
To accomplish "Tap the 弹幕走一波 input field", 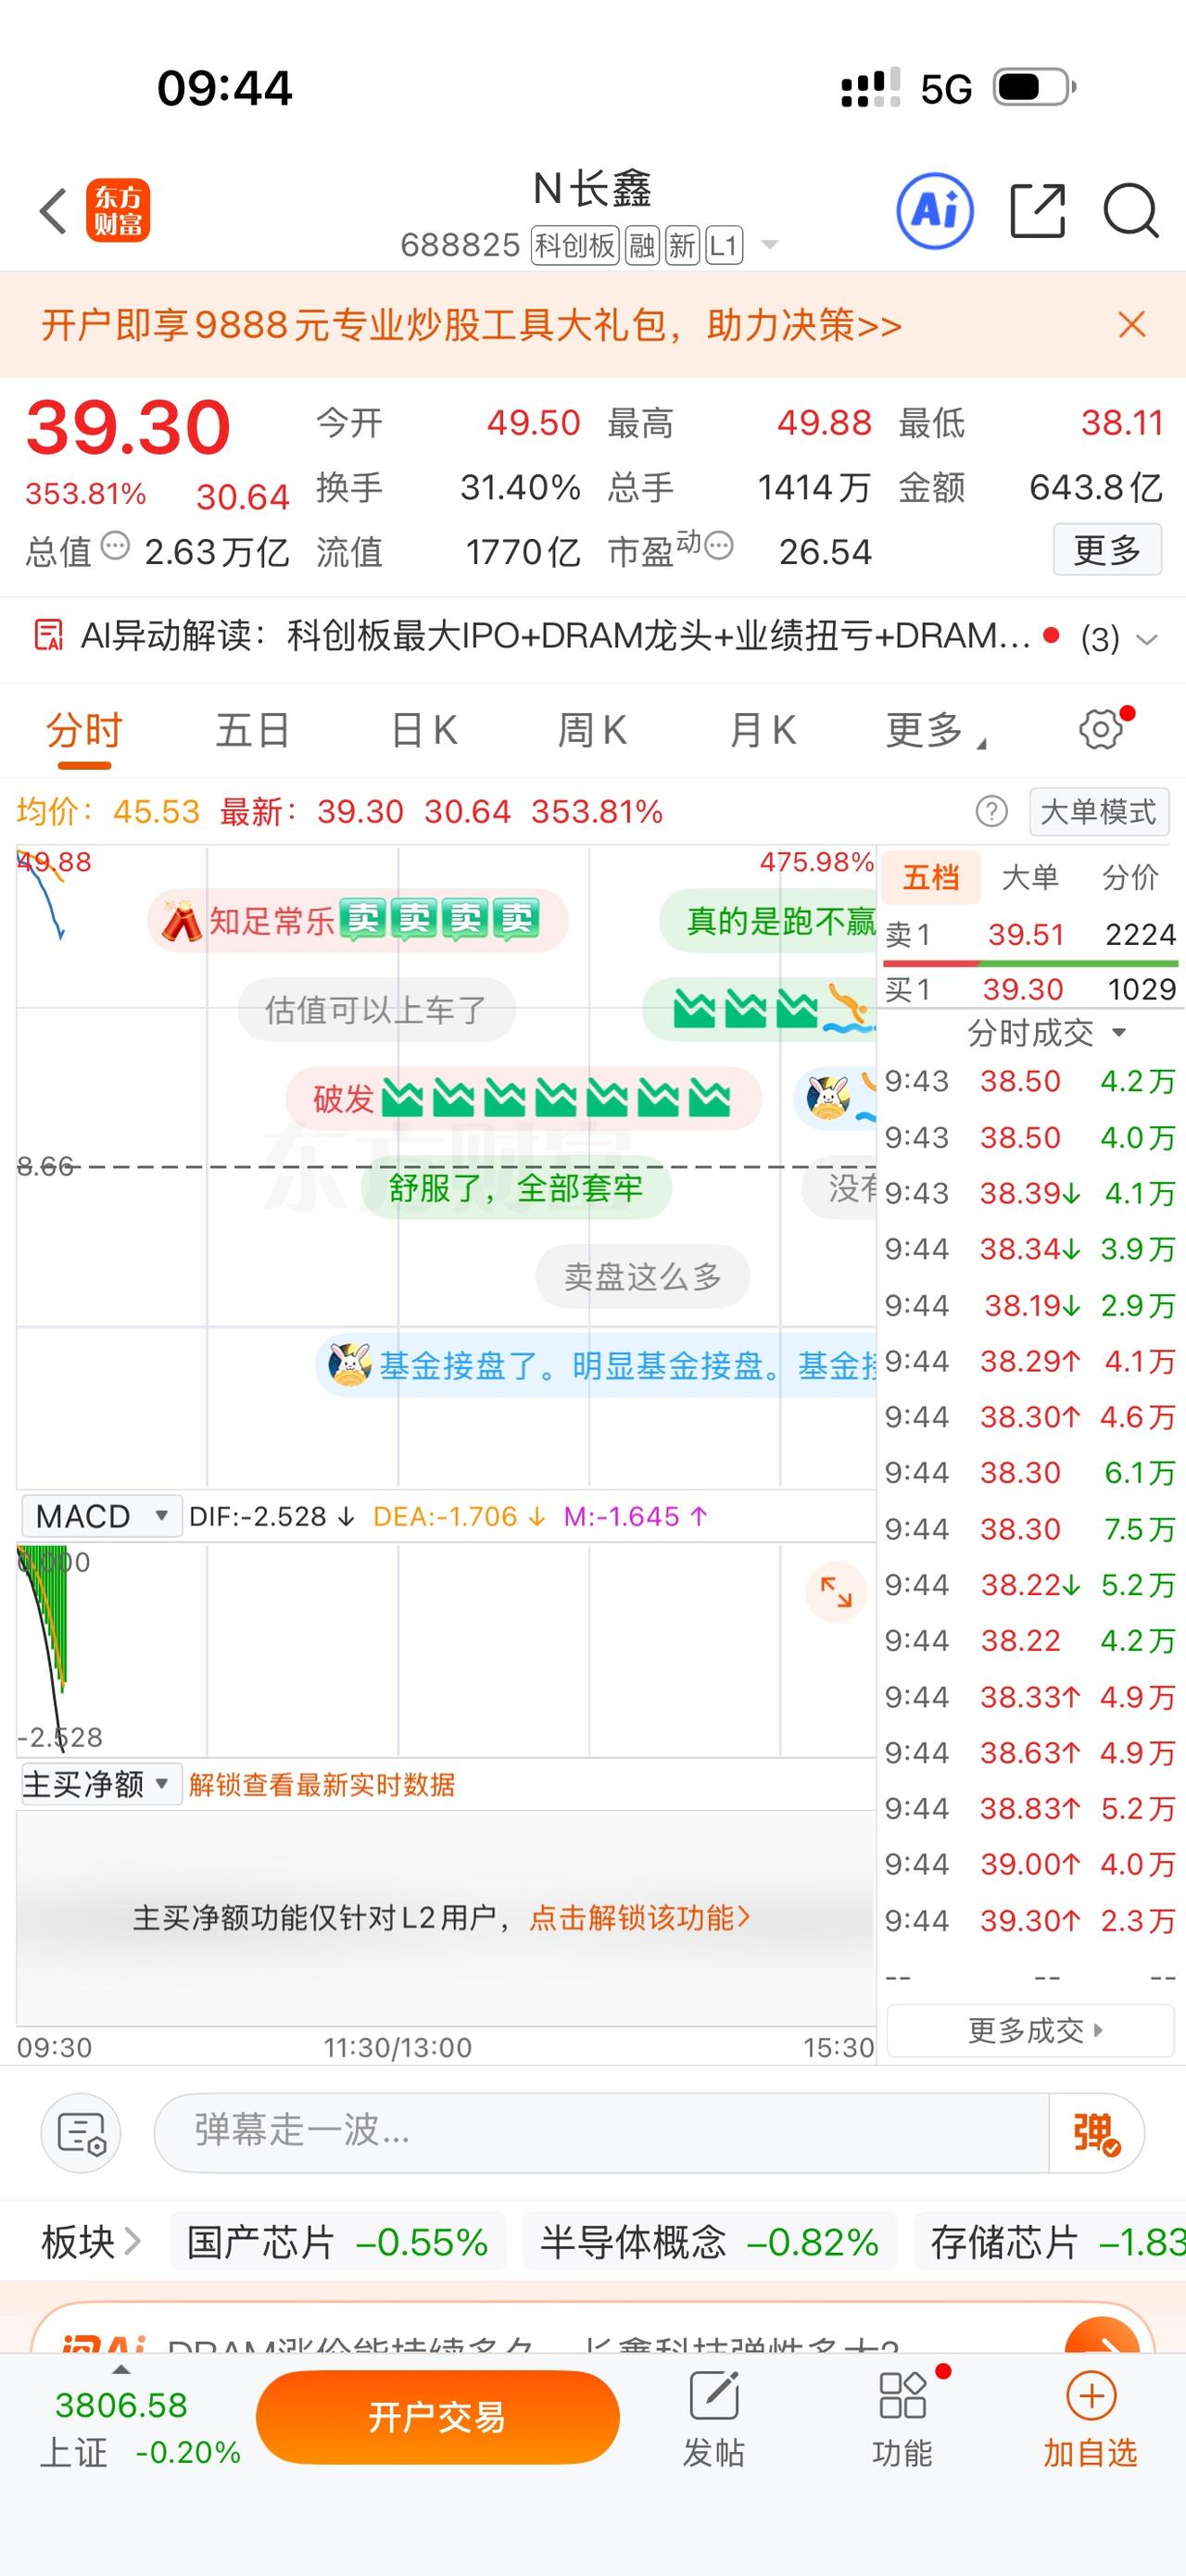I will point(600,2133).
